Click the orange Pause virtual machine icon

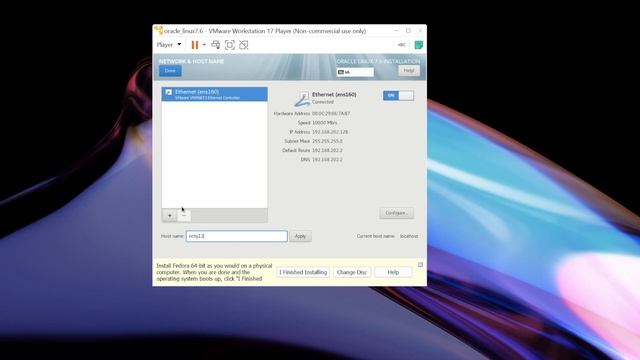tap(195, 45)
